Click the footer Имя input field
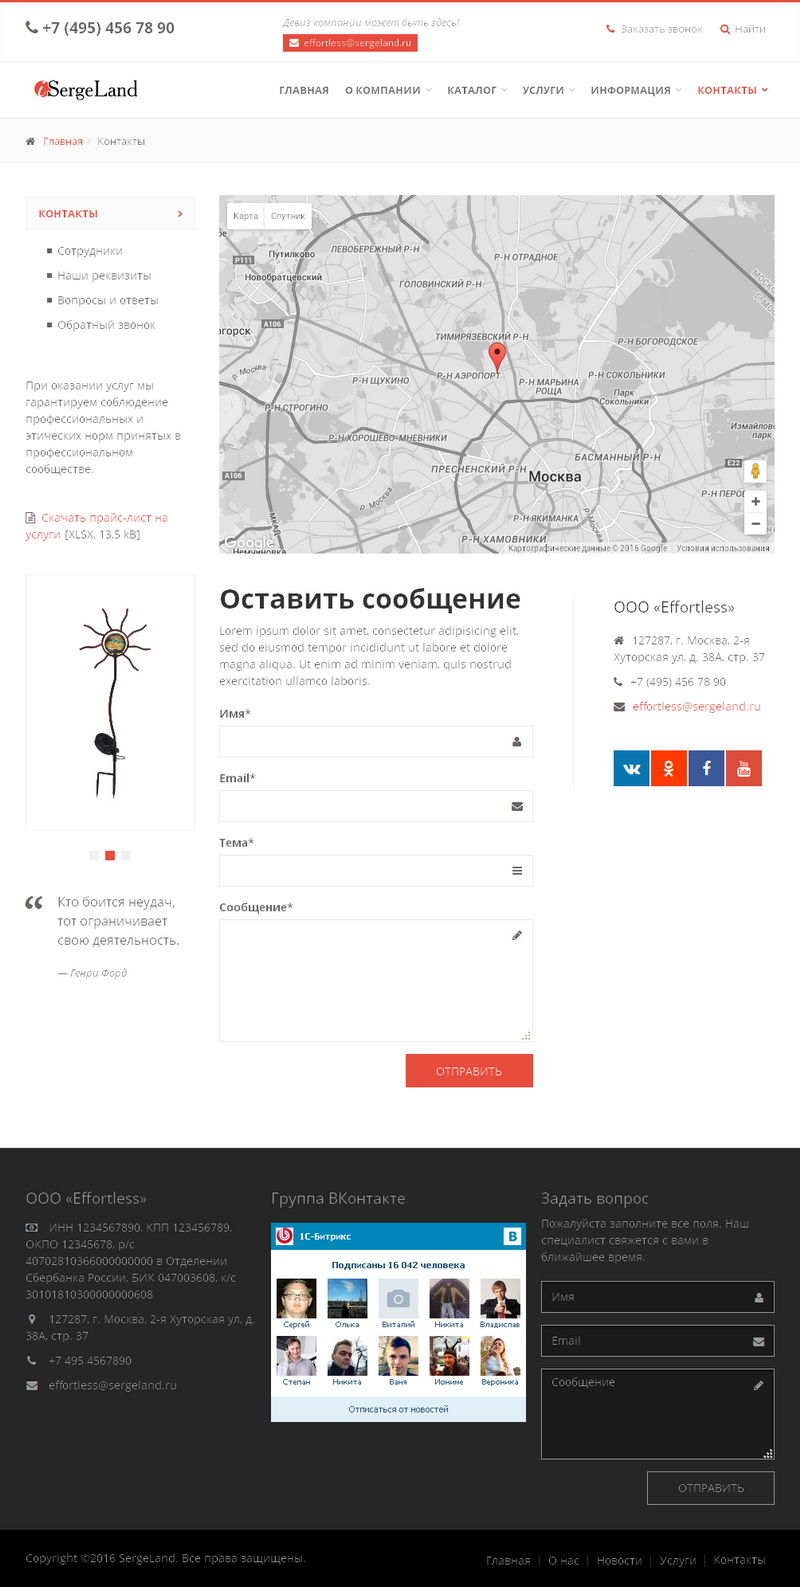Viewport: 800px width, 1587px height. point(658,1297)
